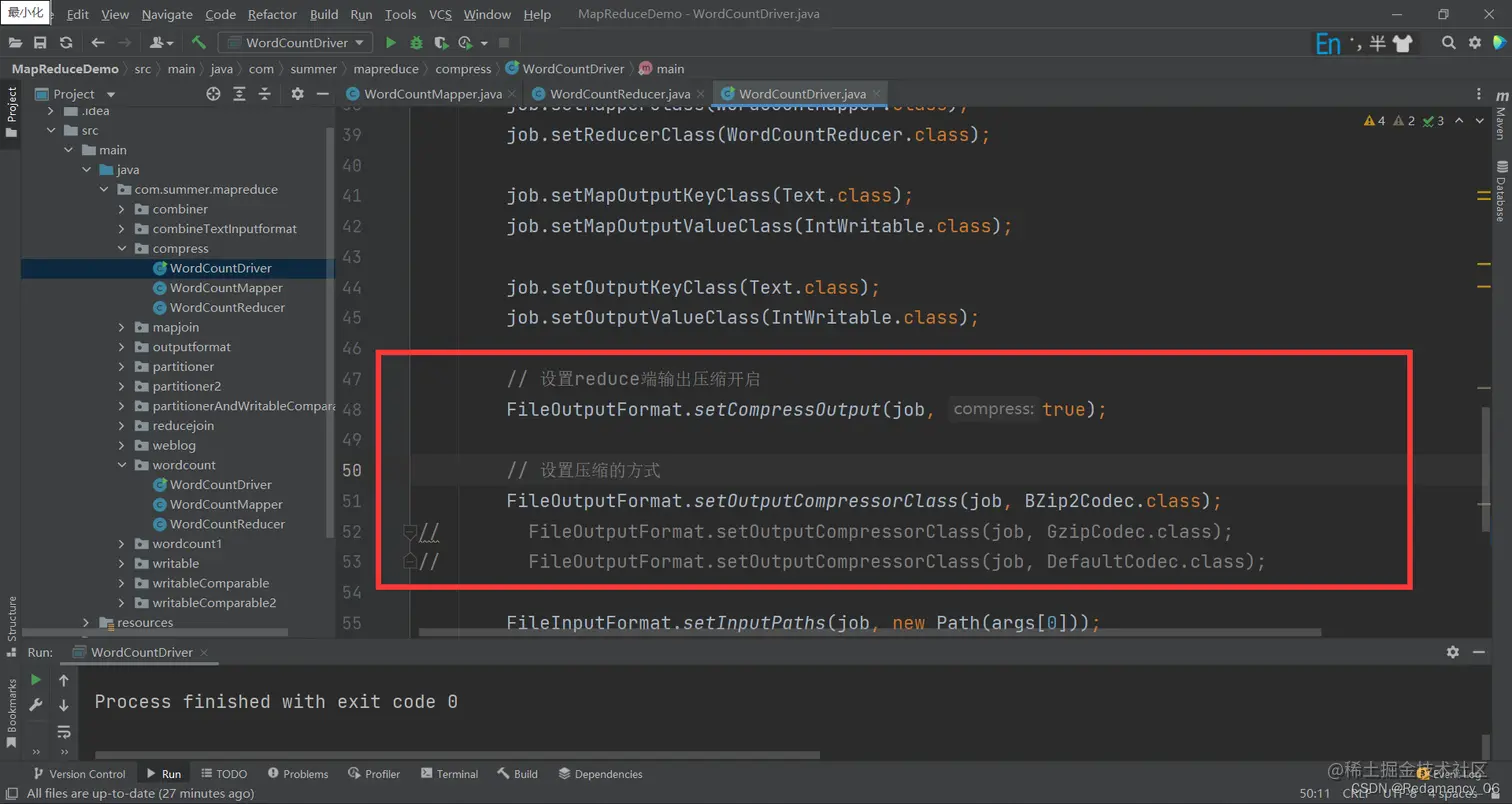
Task: Open IDE settings gear at top right
Action: [1474, 43]
